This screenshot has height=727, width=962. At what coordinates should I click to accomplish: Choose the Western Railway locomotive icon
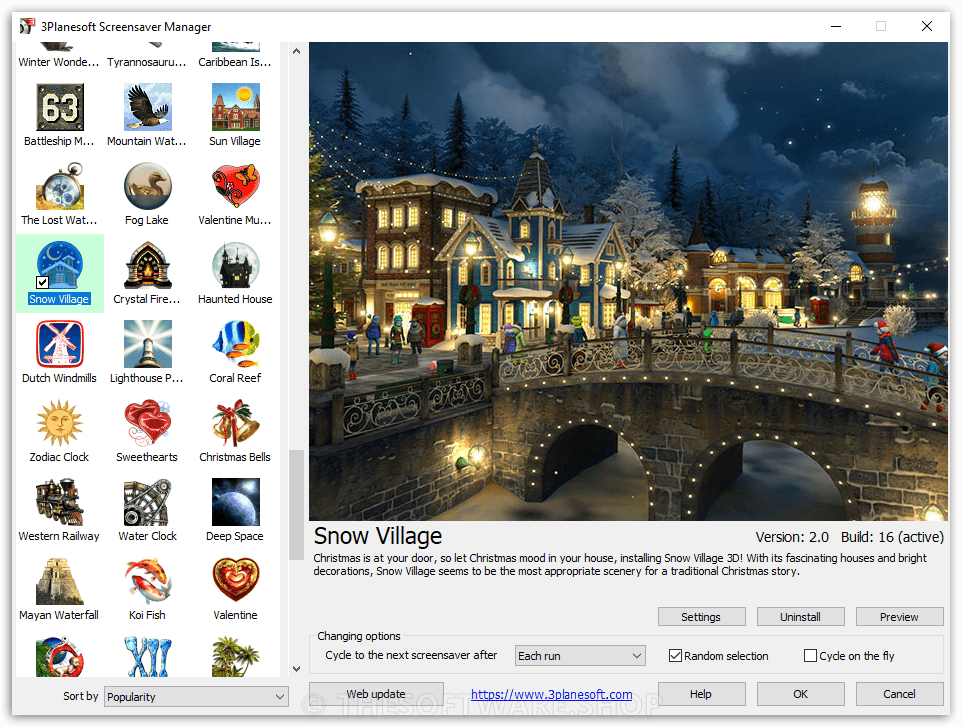(60, 502)
